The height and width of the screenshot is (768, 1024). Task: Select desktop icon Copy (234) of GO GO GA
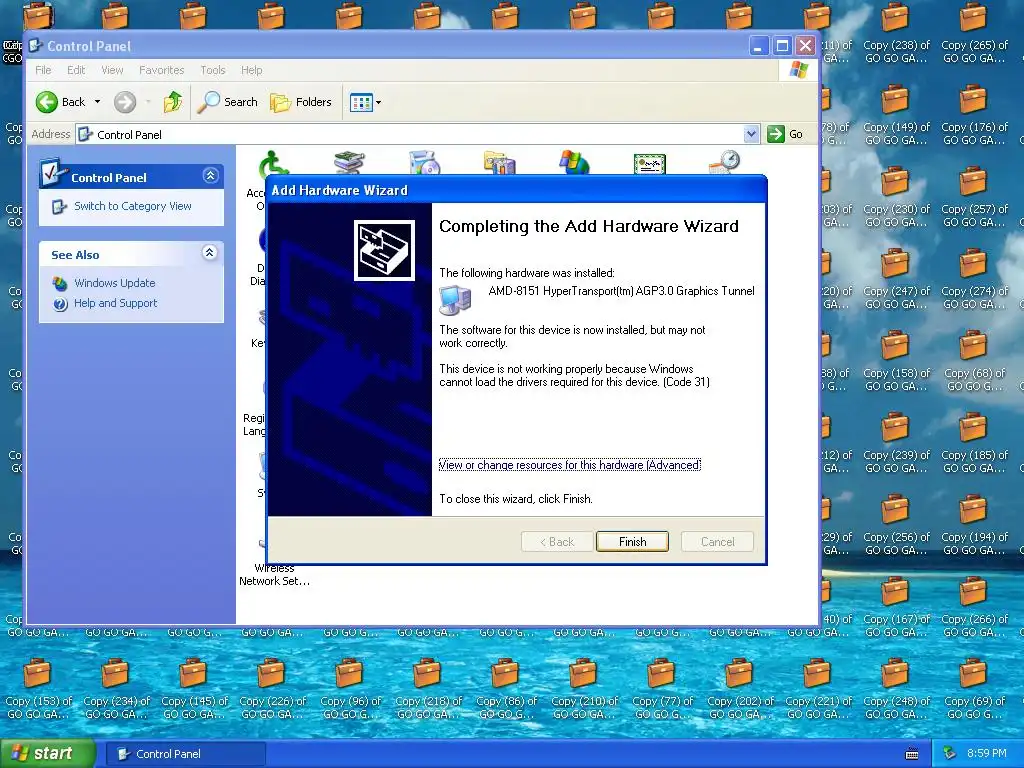click(x=116, y=689)
